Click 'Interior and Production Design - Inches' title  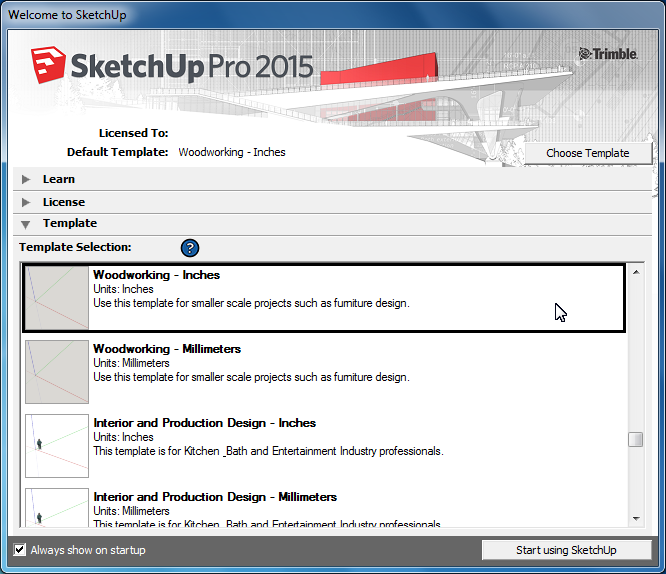pos(205,423)
